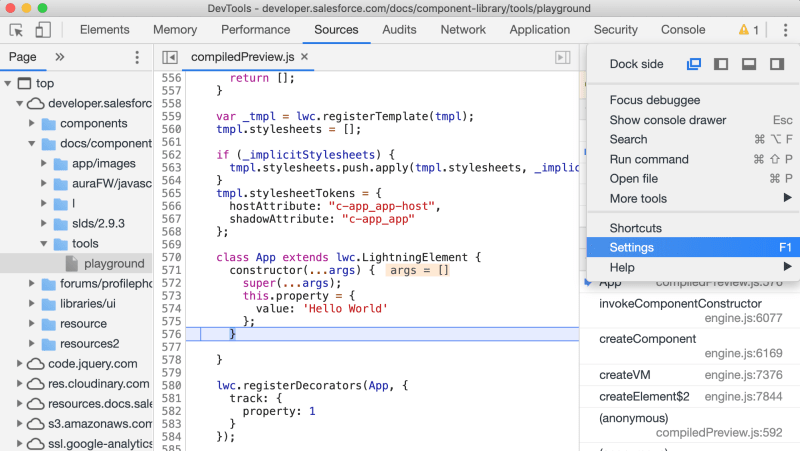
Task: Switch to the Application panel
Action: pyautogui.click(x=540, y=30)
